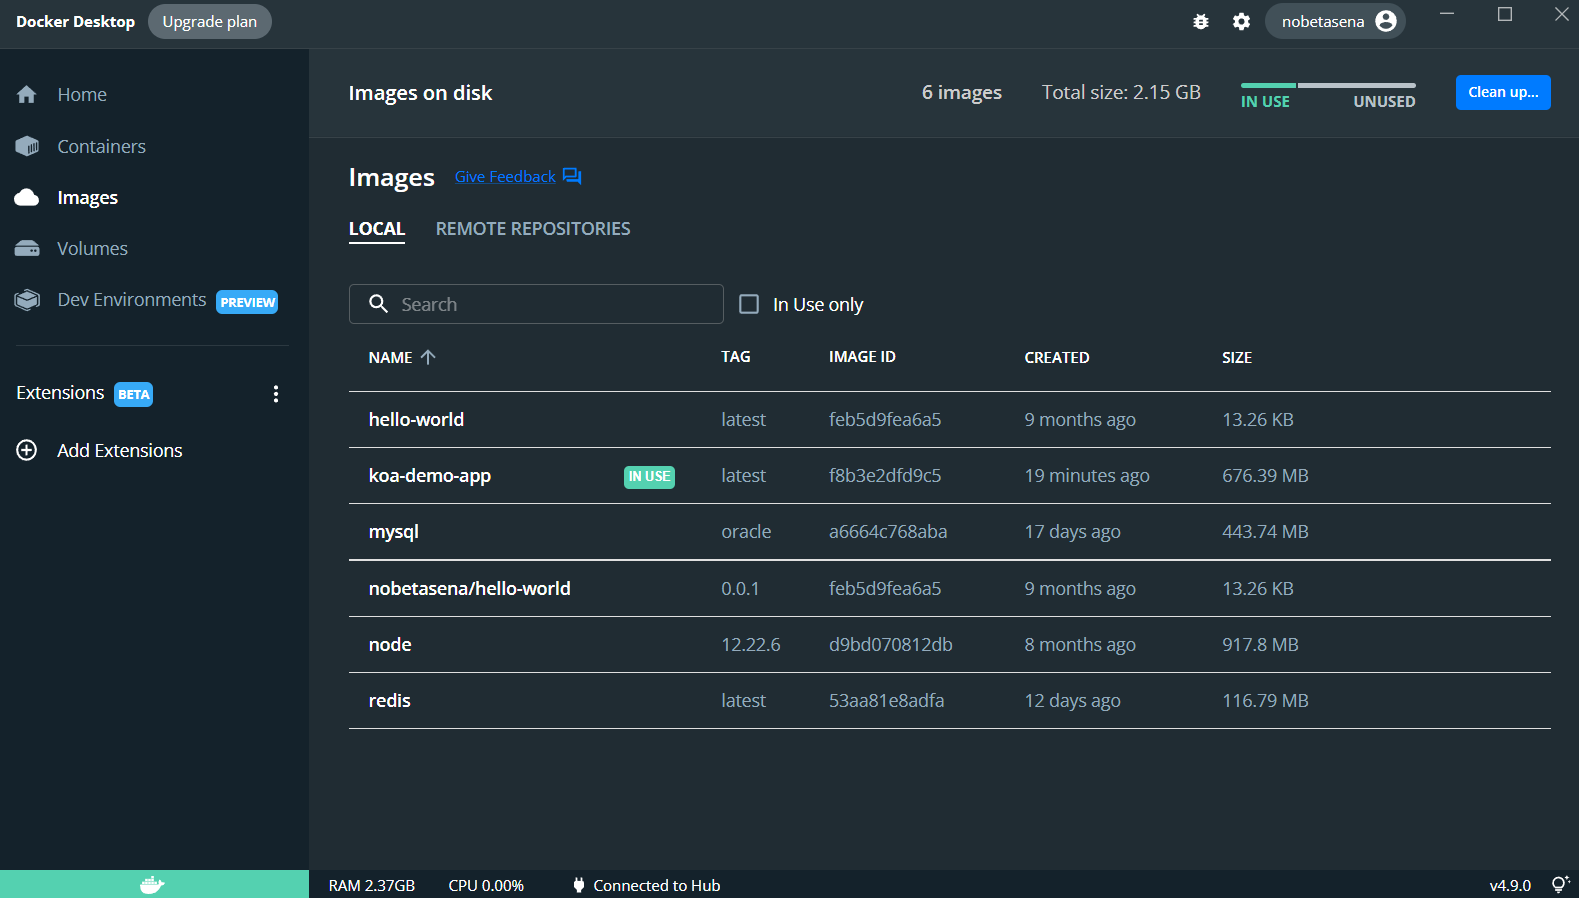Click the notifications icon in bottom corner
Image resolution: width=1579 pixels, height=898 pixels.
point(1559,885)
